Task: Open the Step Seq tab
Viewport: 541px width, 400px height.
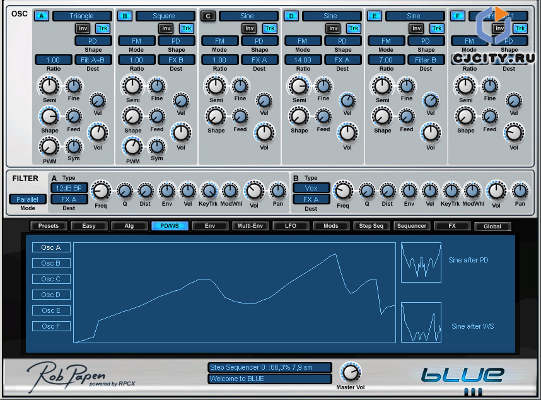Action: point(371,226)
